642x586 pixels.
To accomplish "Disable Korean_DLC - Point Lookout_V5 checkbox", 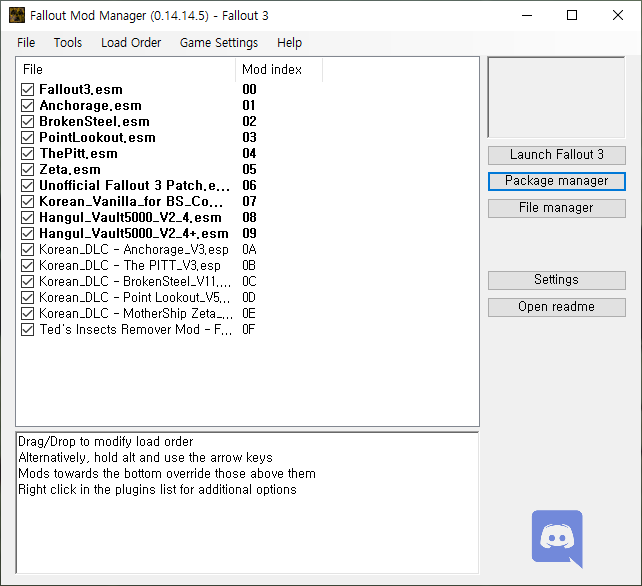I will pos(27,297).
